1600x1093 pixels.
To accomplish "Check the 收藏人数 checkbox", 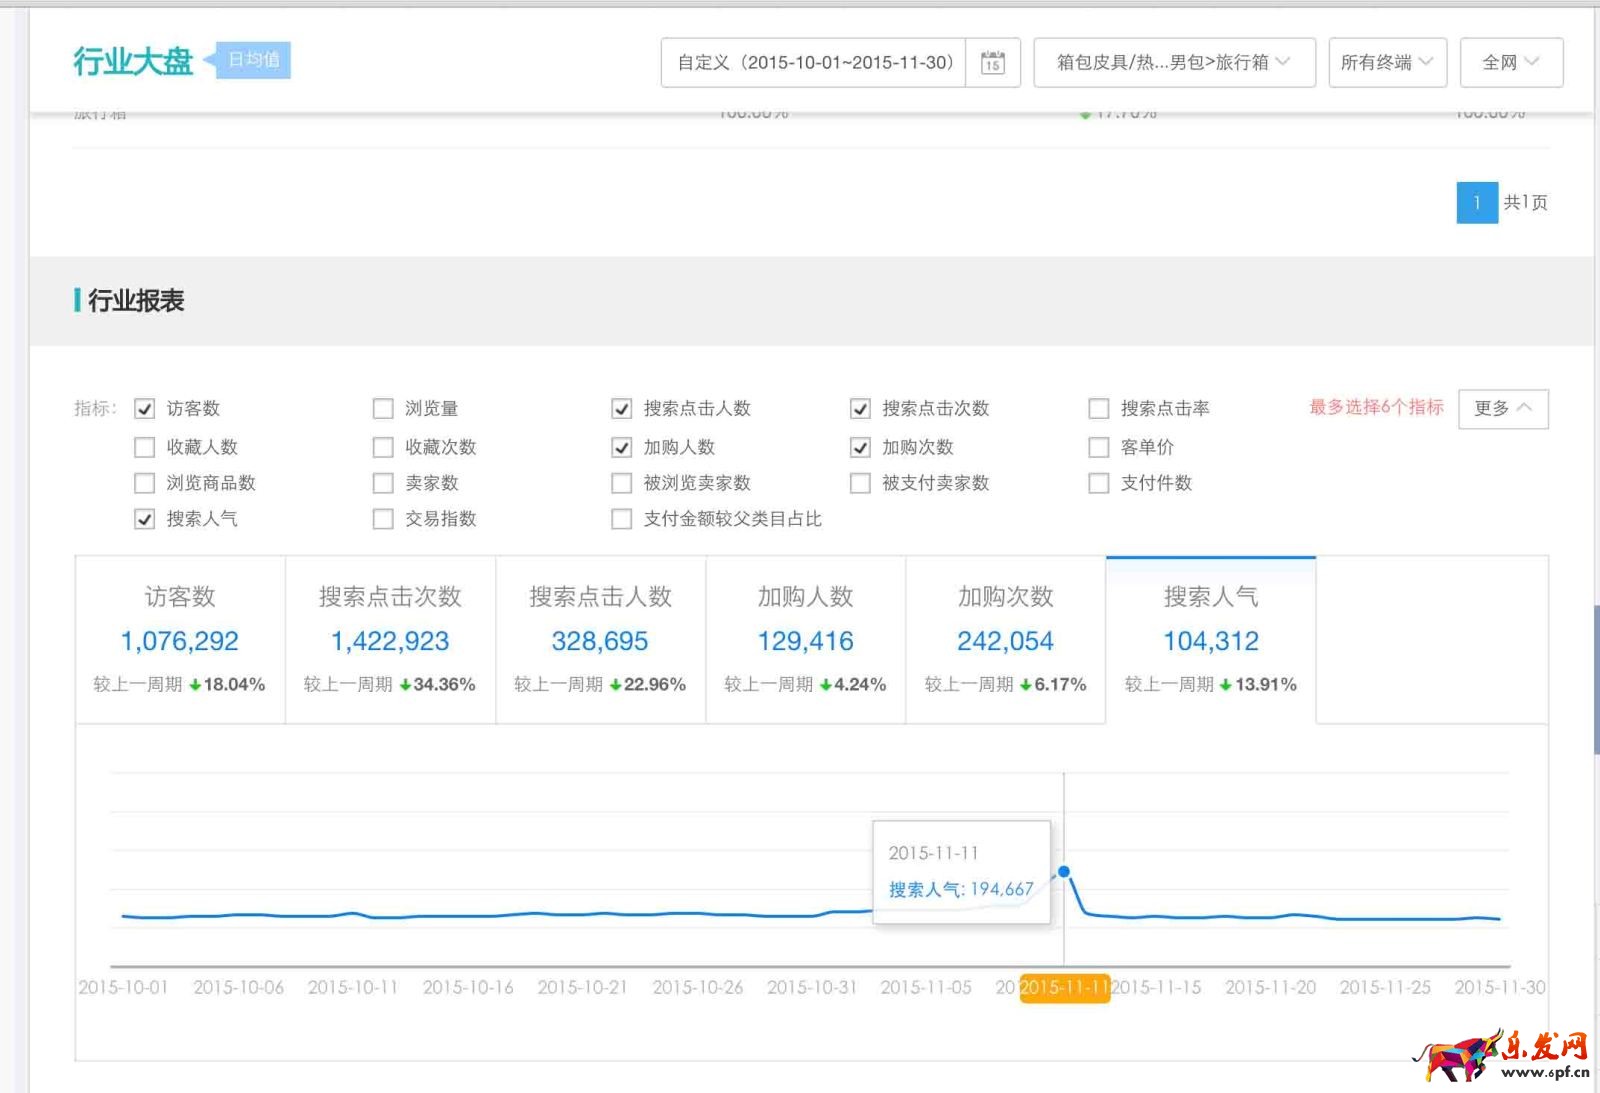I will [145, 447].
